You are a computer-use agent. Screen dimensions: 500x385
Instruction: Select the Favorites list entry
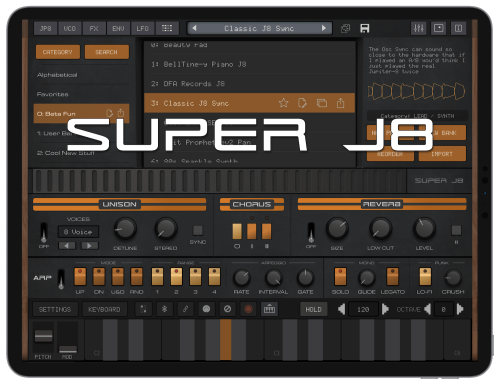pos(81,94)
